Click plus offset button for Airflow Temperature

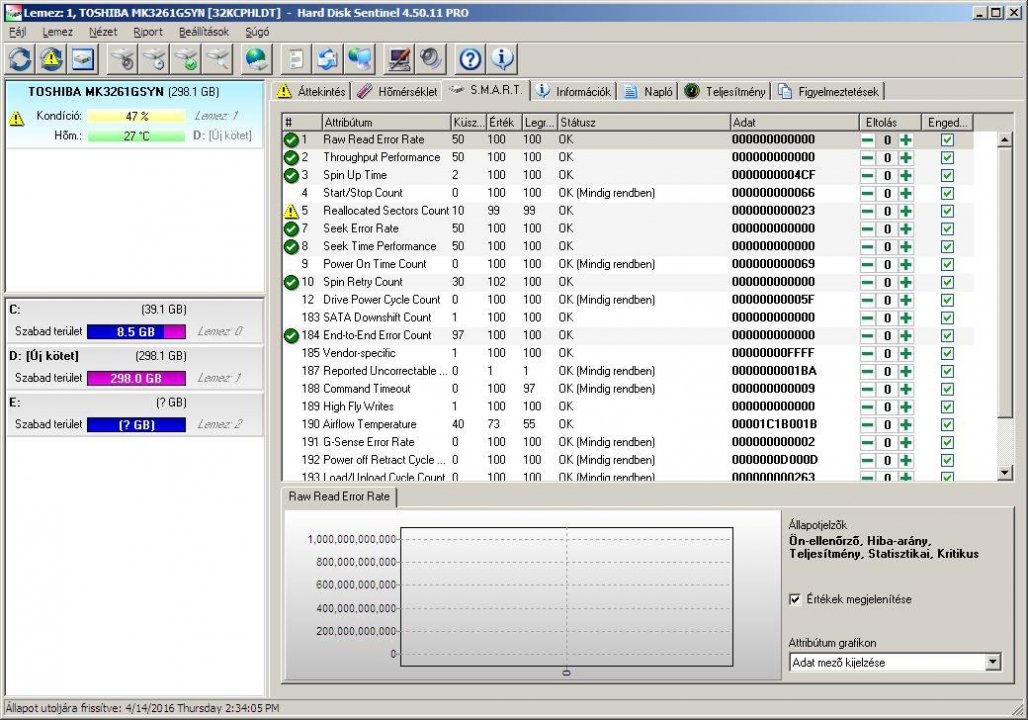[906, 424]
